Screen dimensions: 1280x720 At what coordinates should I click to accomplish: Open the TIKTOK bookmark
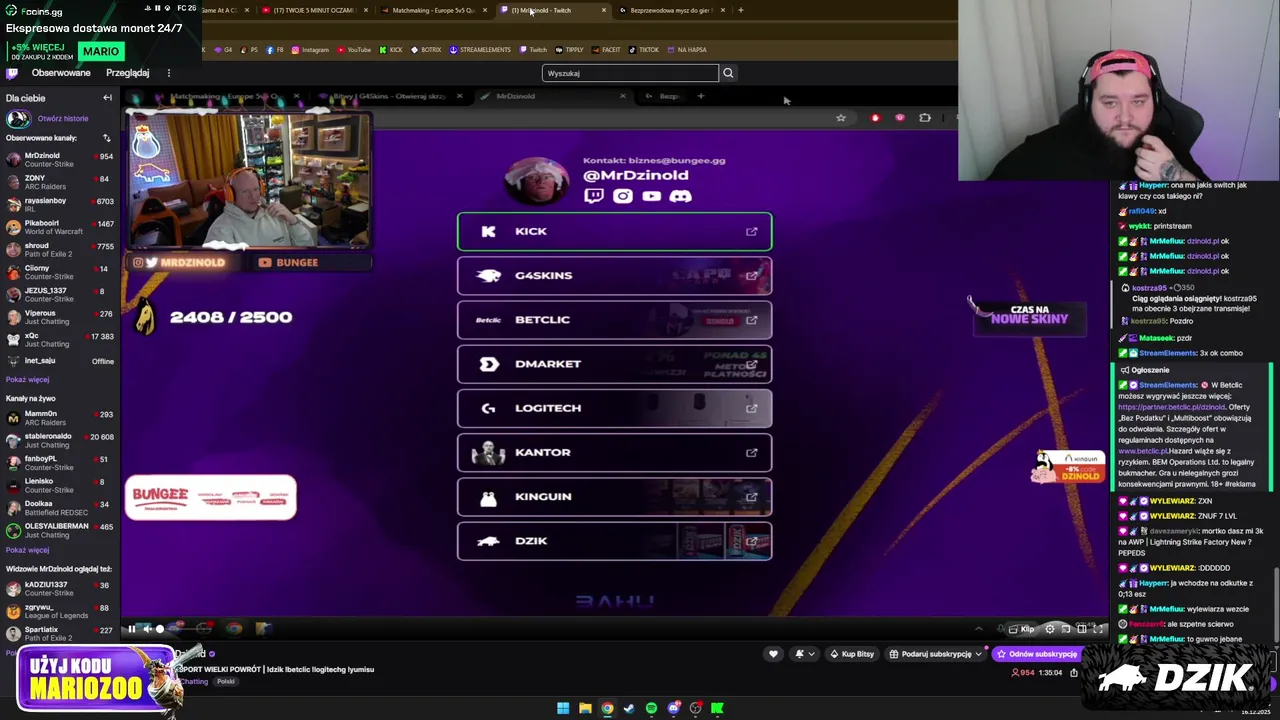coord(644,50)
